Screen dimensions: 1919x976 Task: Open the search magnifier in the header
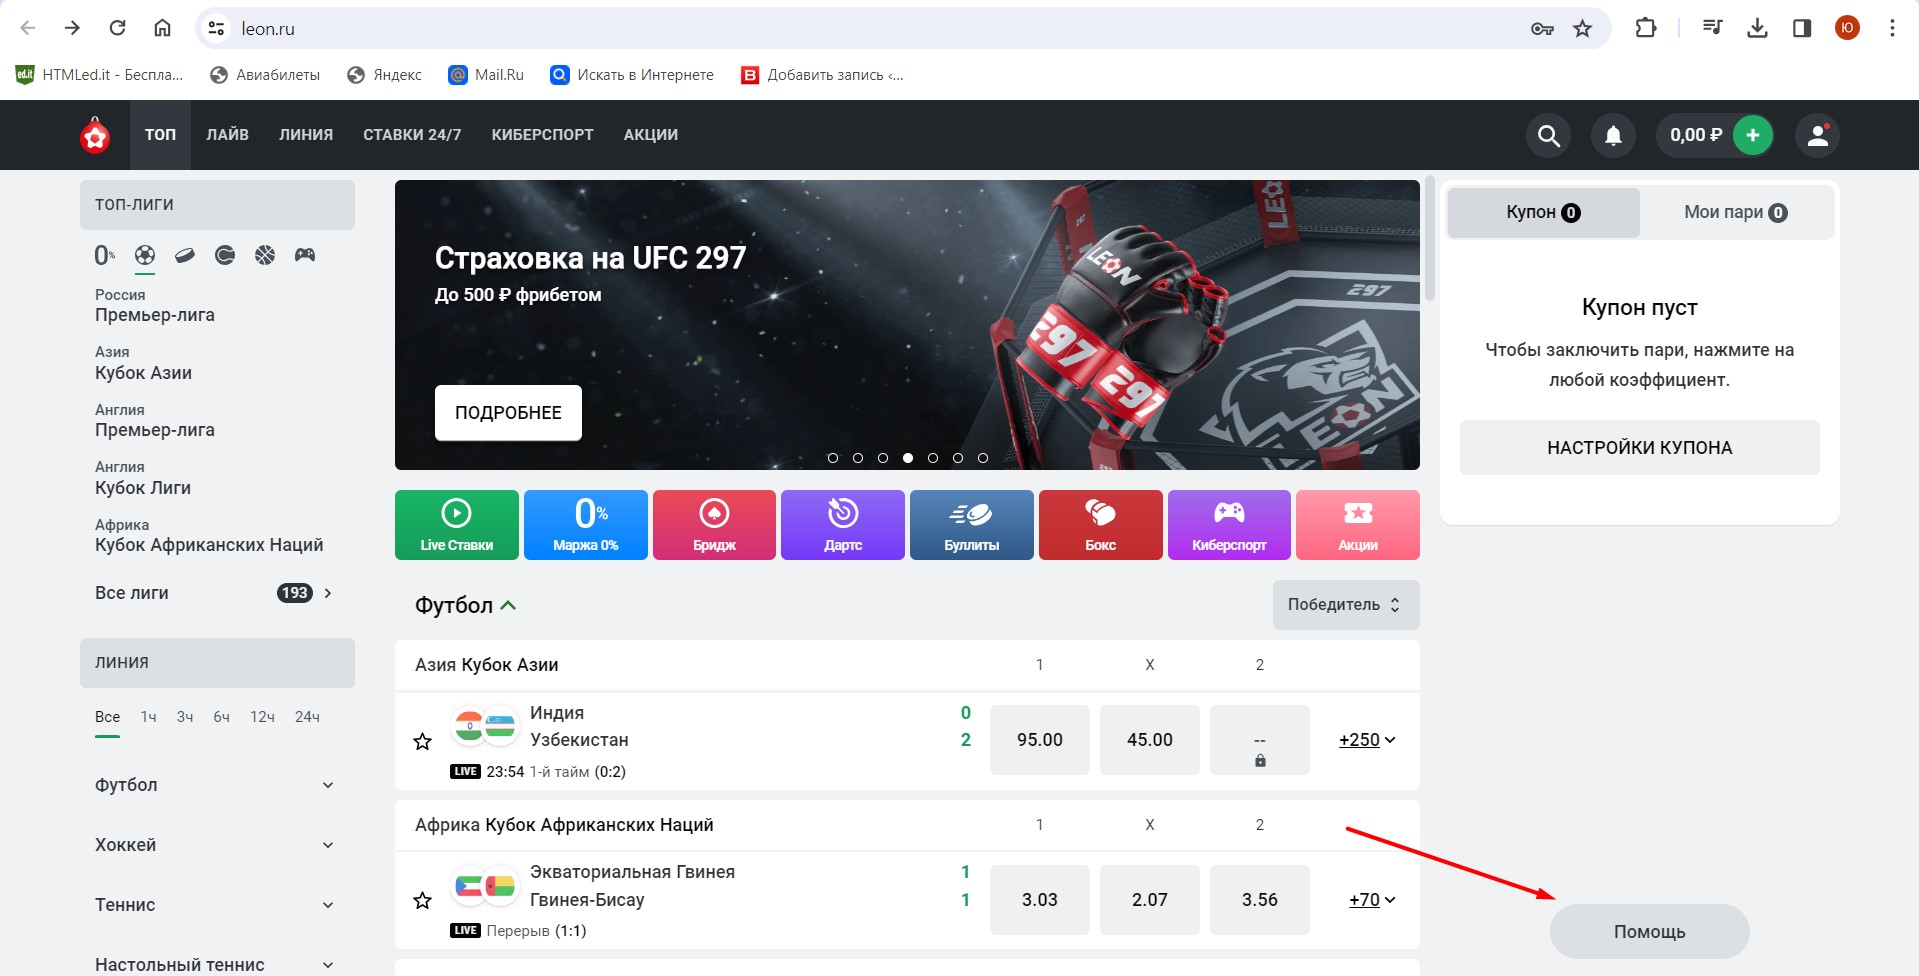click(1548, 136)
